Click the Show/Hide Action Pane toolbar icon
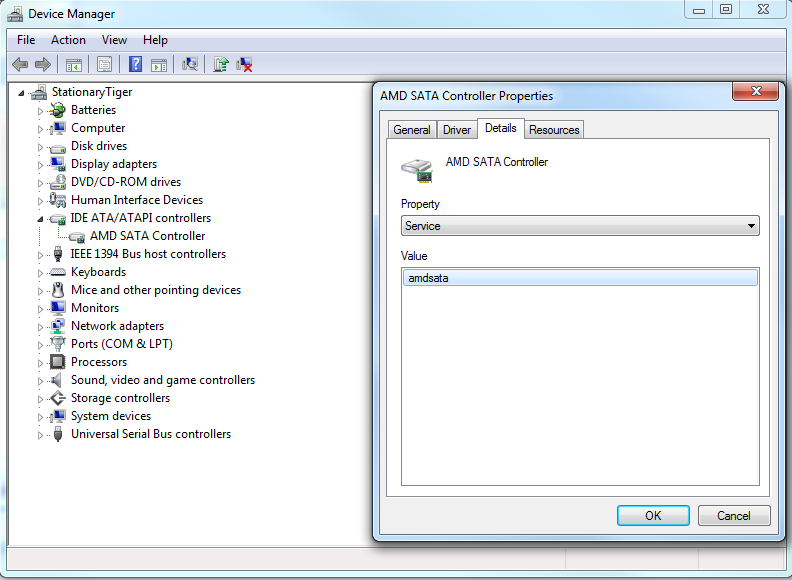 click(x=159, y=65)
